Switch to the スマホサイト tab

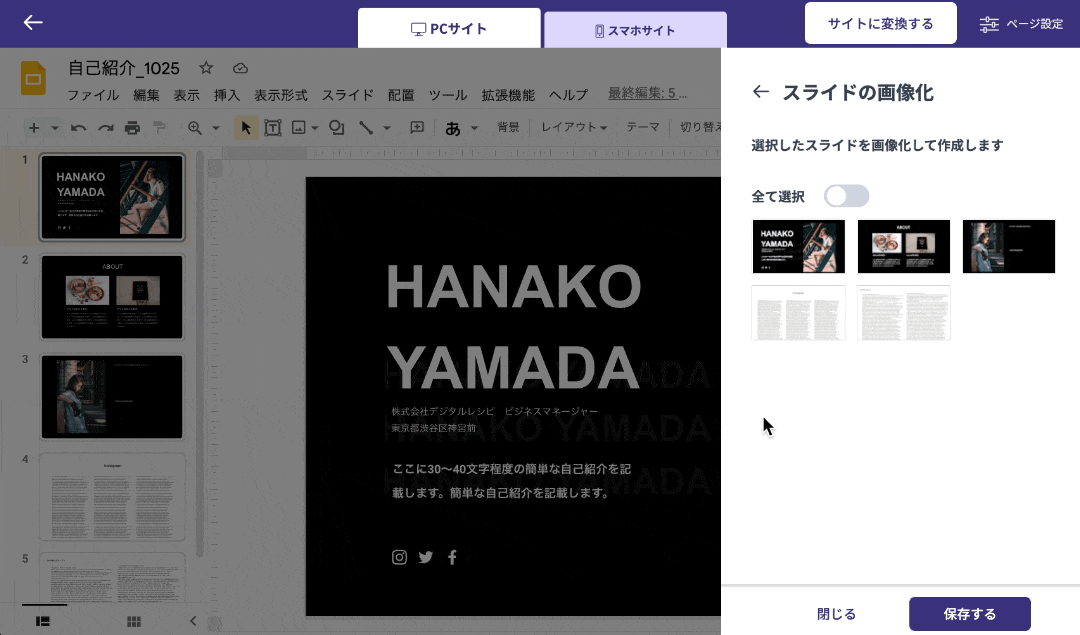(x=635, y=30)
